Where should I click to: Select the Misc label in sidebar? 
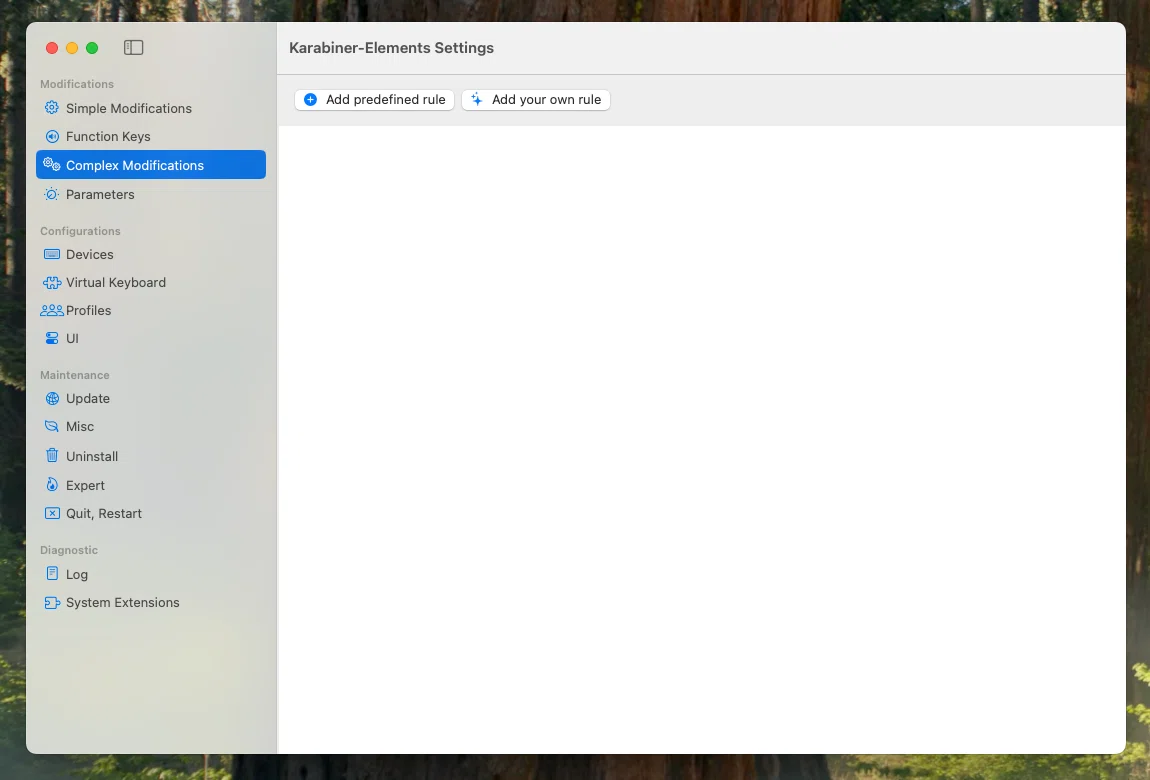click(x=80, y=426)
